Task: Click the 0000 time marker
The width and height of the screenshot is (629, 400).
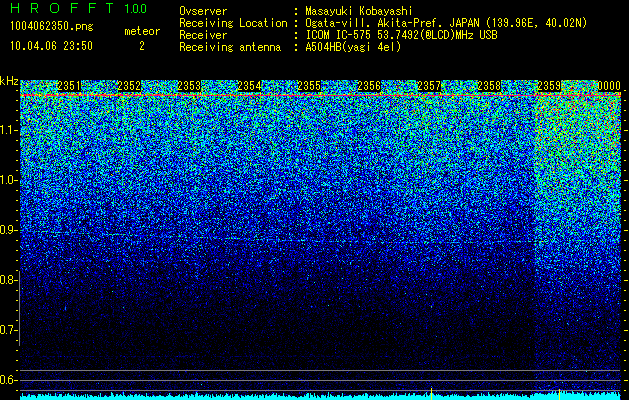Action: coord(609,86)
